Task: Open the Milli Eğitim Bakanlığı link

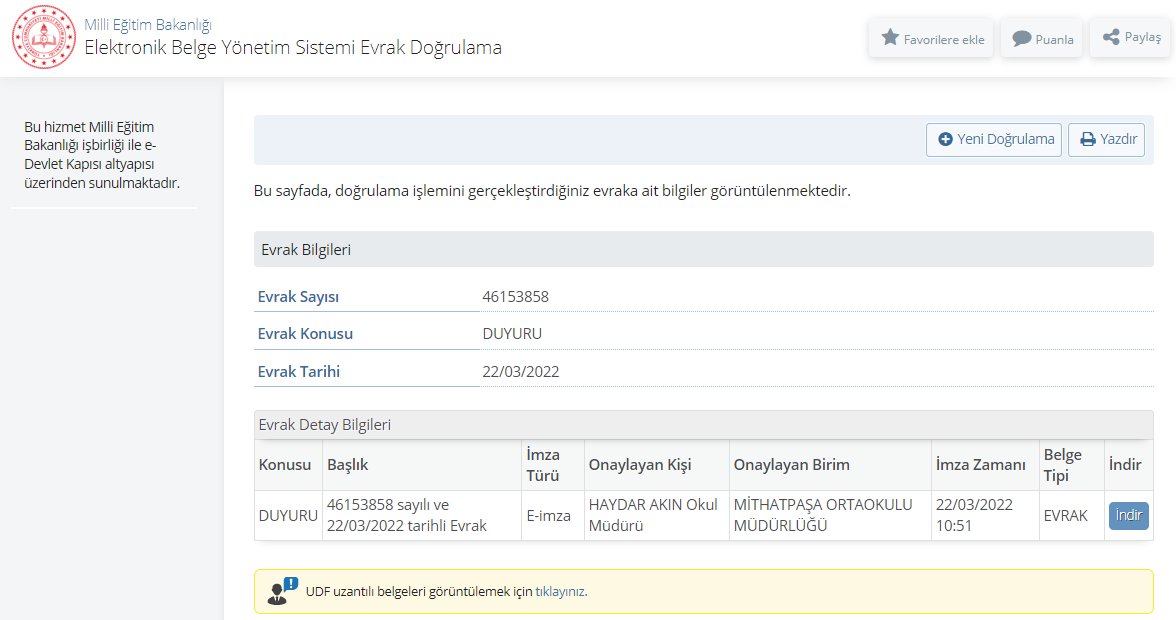Action: coord(147,25)
